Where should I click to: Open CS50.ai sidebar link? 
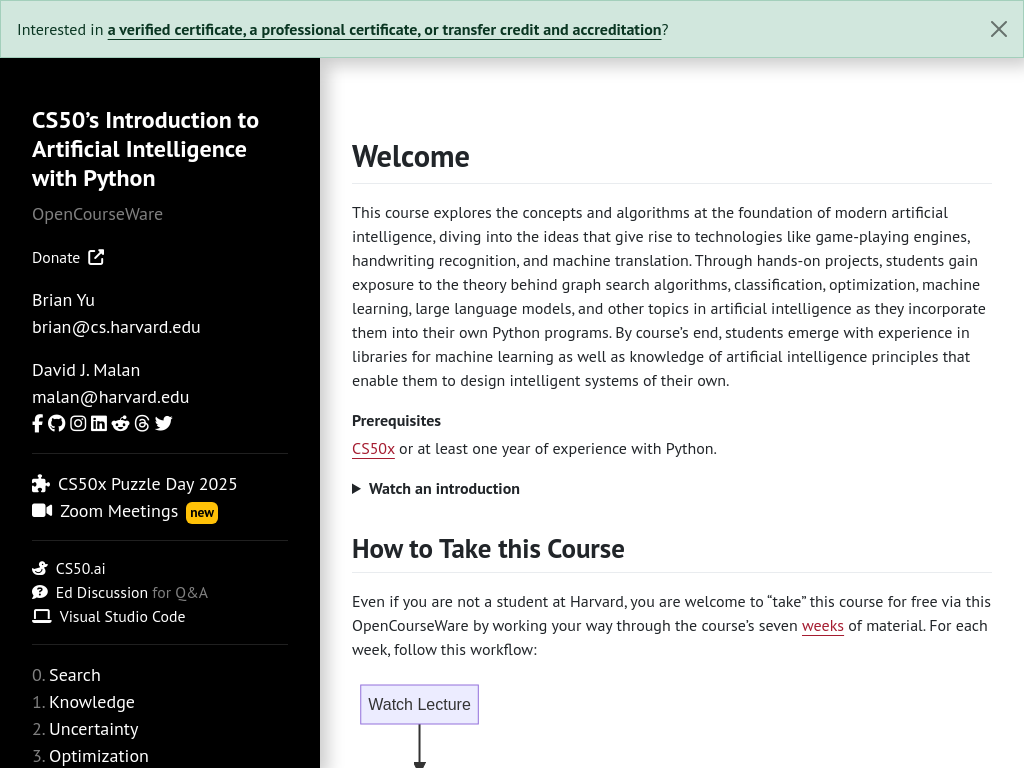[69, 568]
